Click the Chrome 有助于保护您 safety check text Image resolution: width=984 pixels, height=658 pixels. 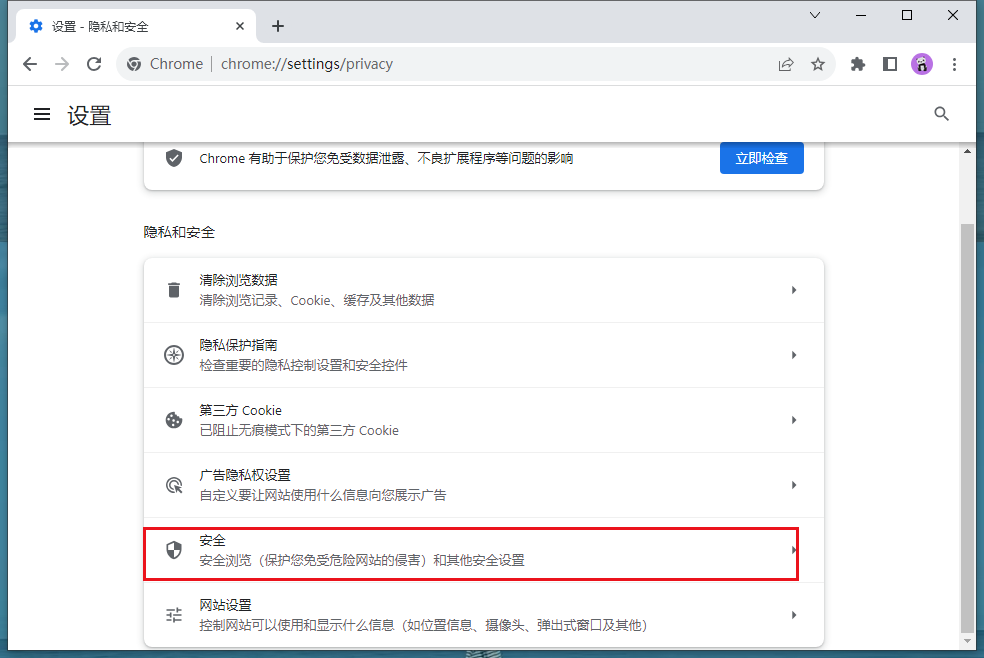(386, 158)
